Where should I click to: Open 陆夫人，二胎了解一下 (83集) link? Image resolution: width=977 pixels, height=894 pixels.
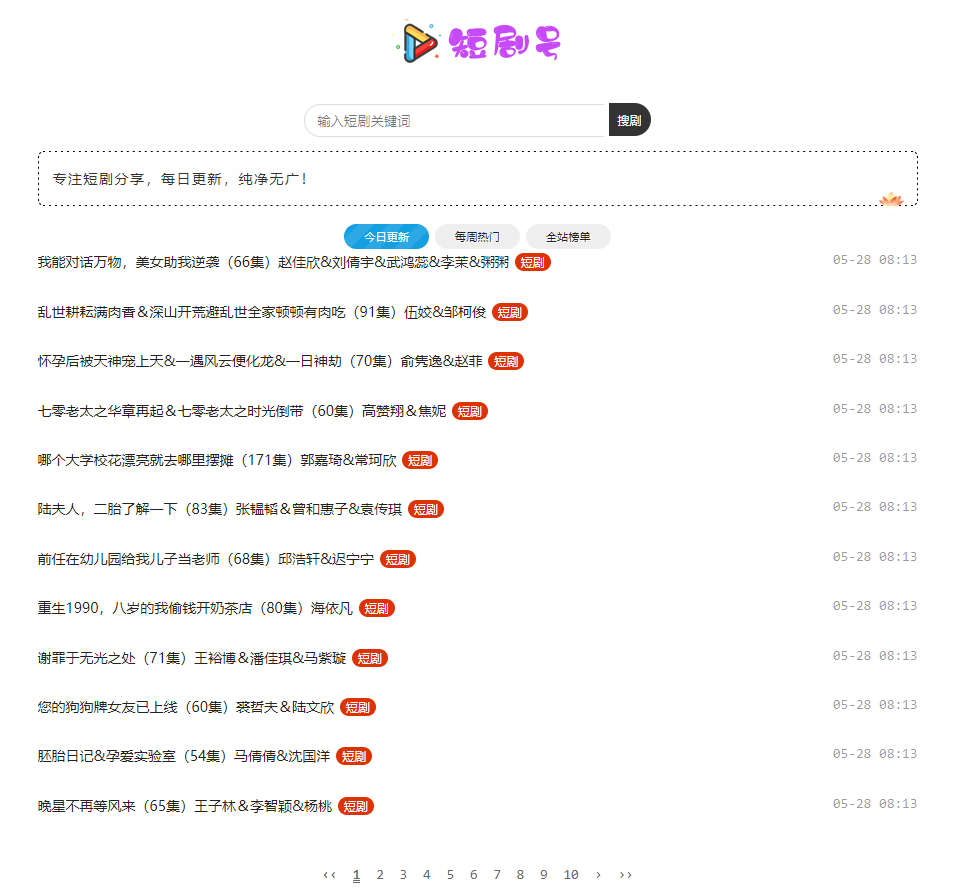(220, 510)
